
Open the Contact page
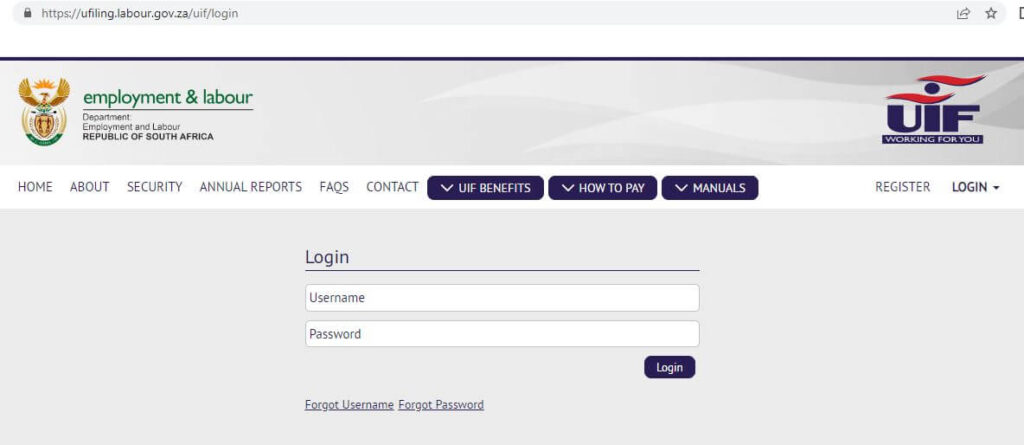[x=392, y=187]
